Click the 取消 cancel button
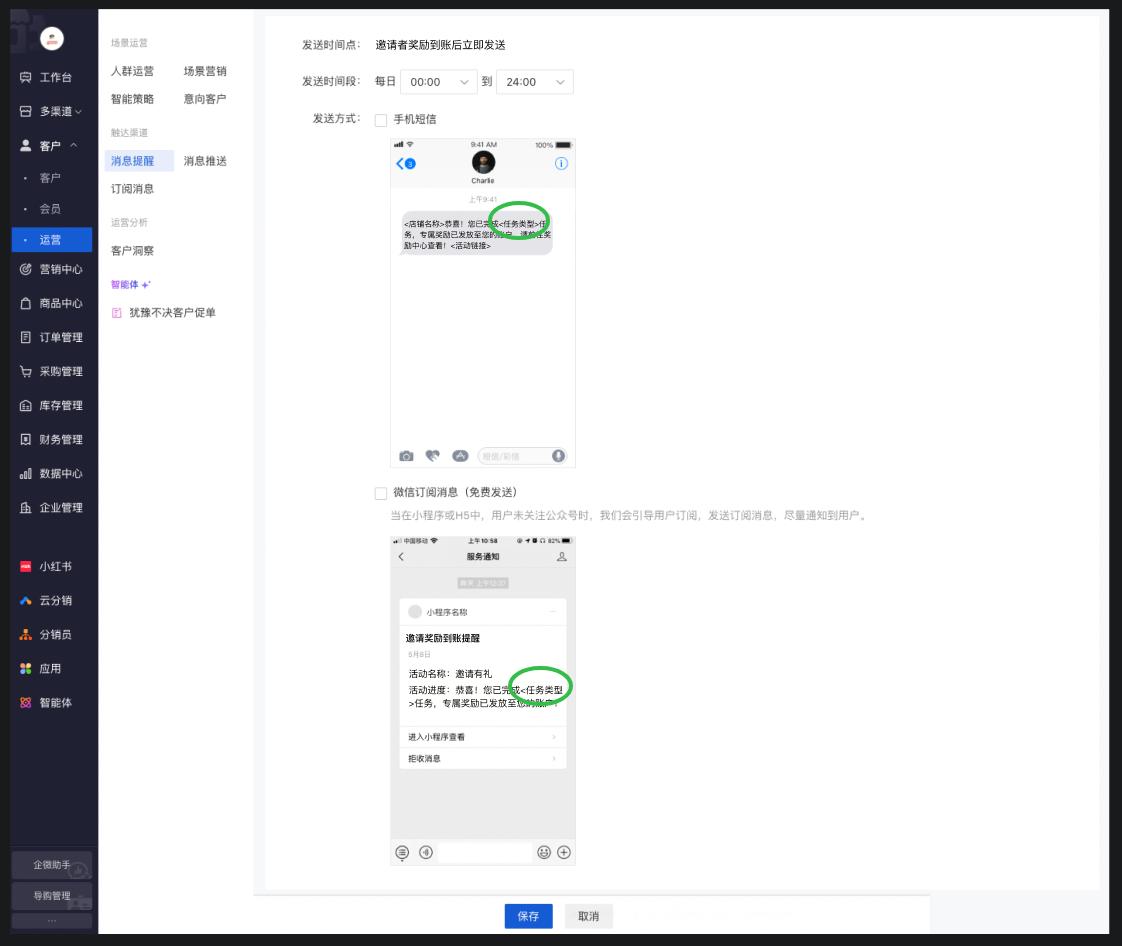1122x946 pixels. coord(588,916)
